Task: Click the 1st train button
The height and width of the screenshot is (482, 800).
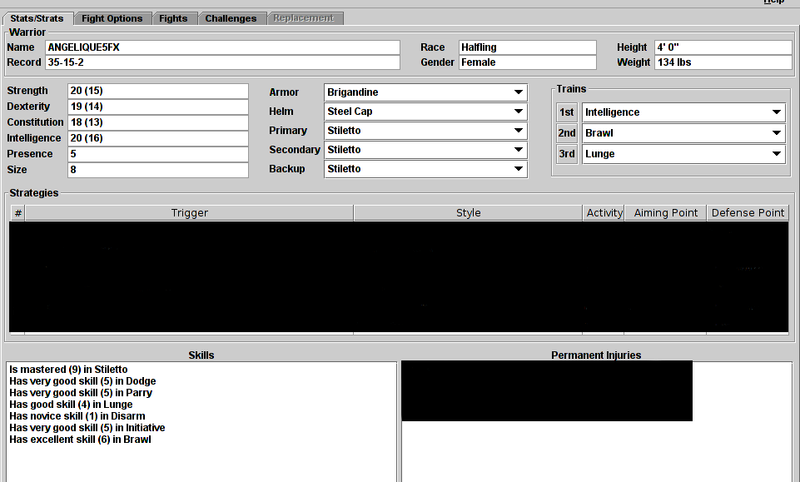Action: (567, 112)
